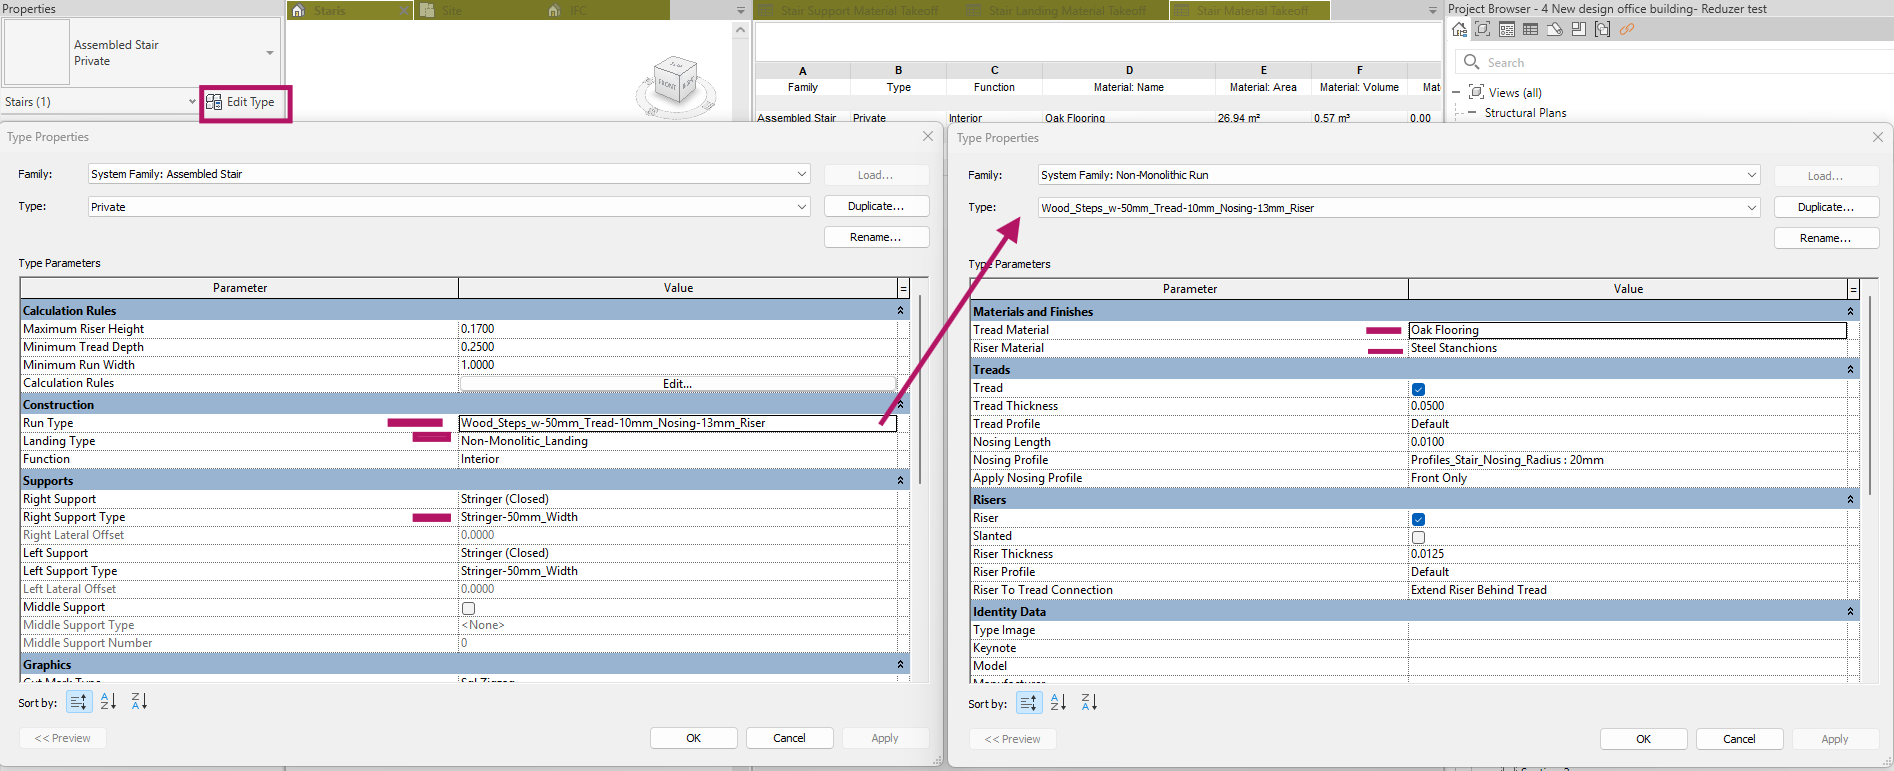Click Rename in the left Type Properties
This screenshot has height=771, width=1894.
point(876,237)
